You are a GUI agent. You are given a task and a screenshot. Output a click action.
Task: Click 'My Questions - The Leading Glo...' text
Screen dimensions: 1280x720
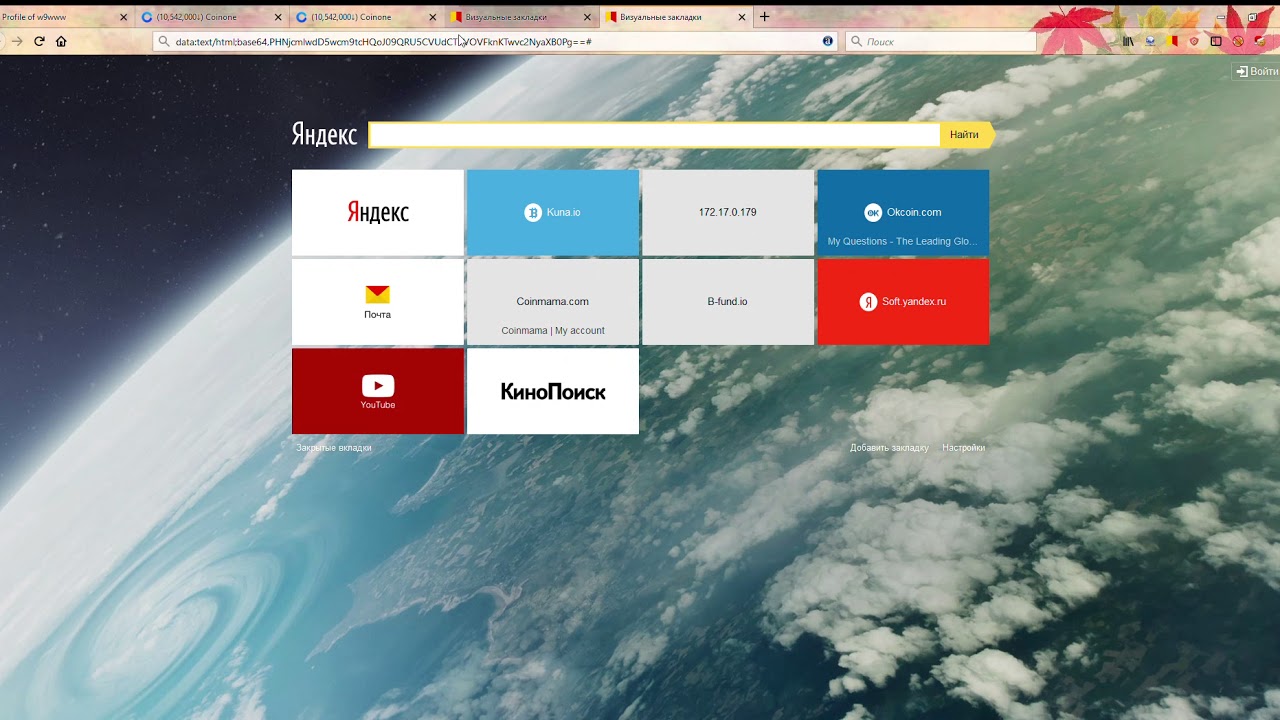[x=902, y=241]
